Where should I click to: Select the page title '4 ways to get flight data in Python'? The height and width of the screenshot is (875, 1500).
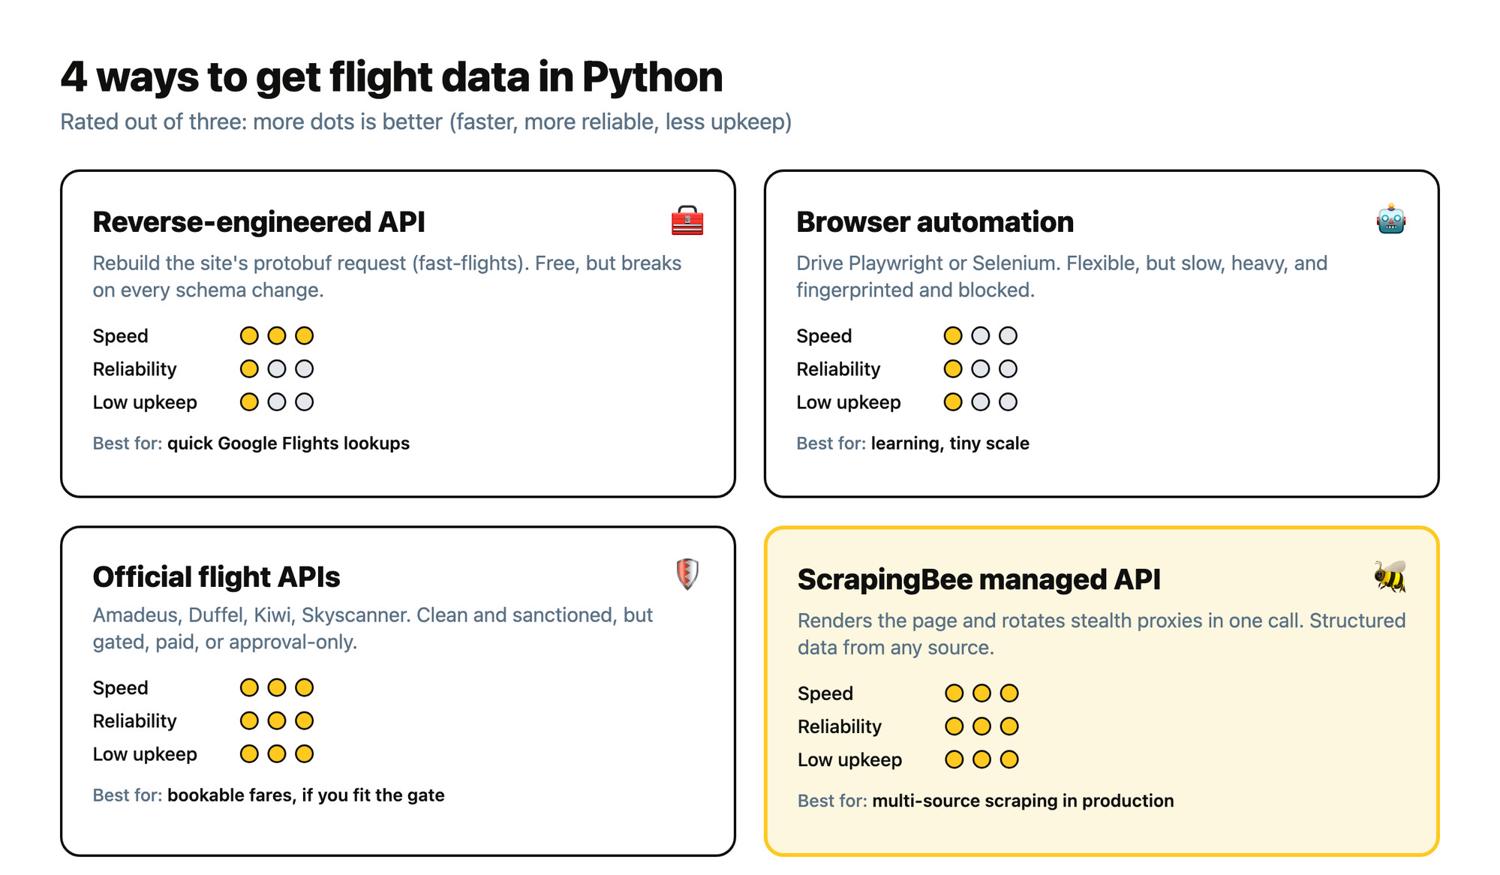coord(391,77)
